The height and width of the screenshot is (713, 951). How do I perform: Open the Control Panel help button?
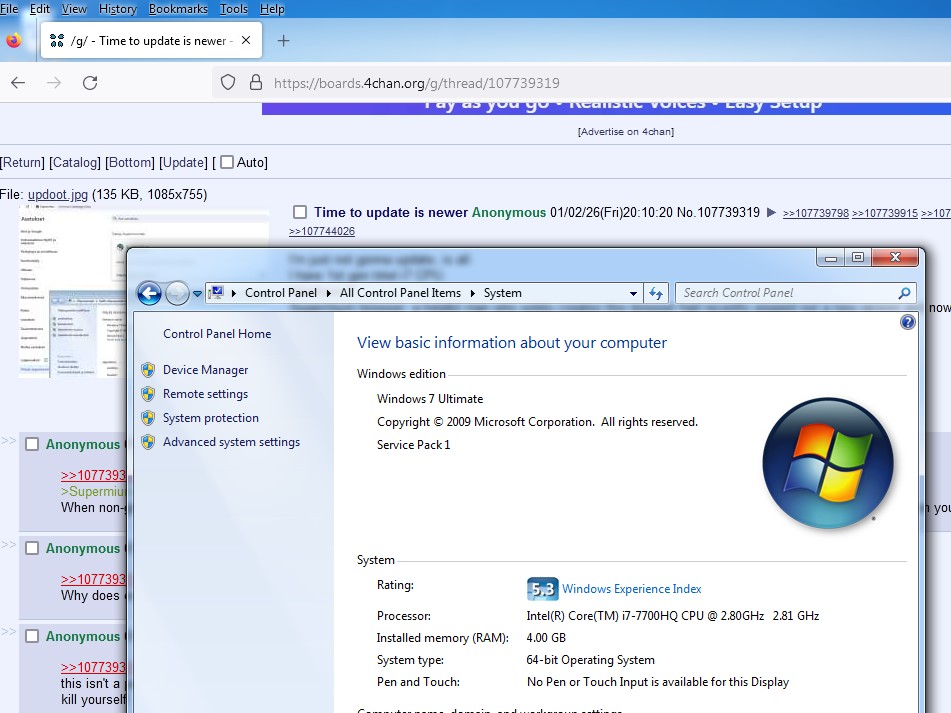907,322
